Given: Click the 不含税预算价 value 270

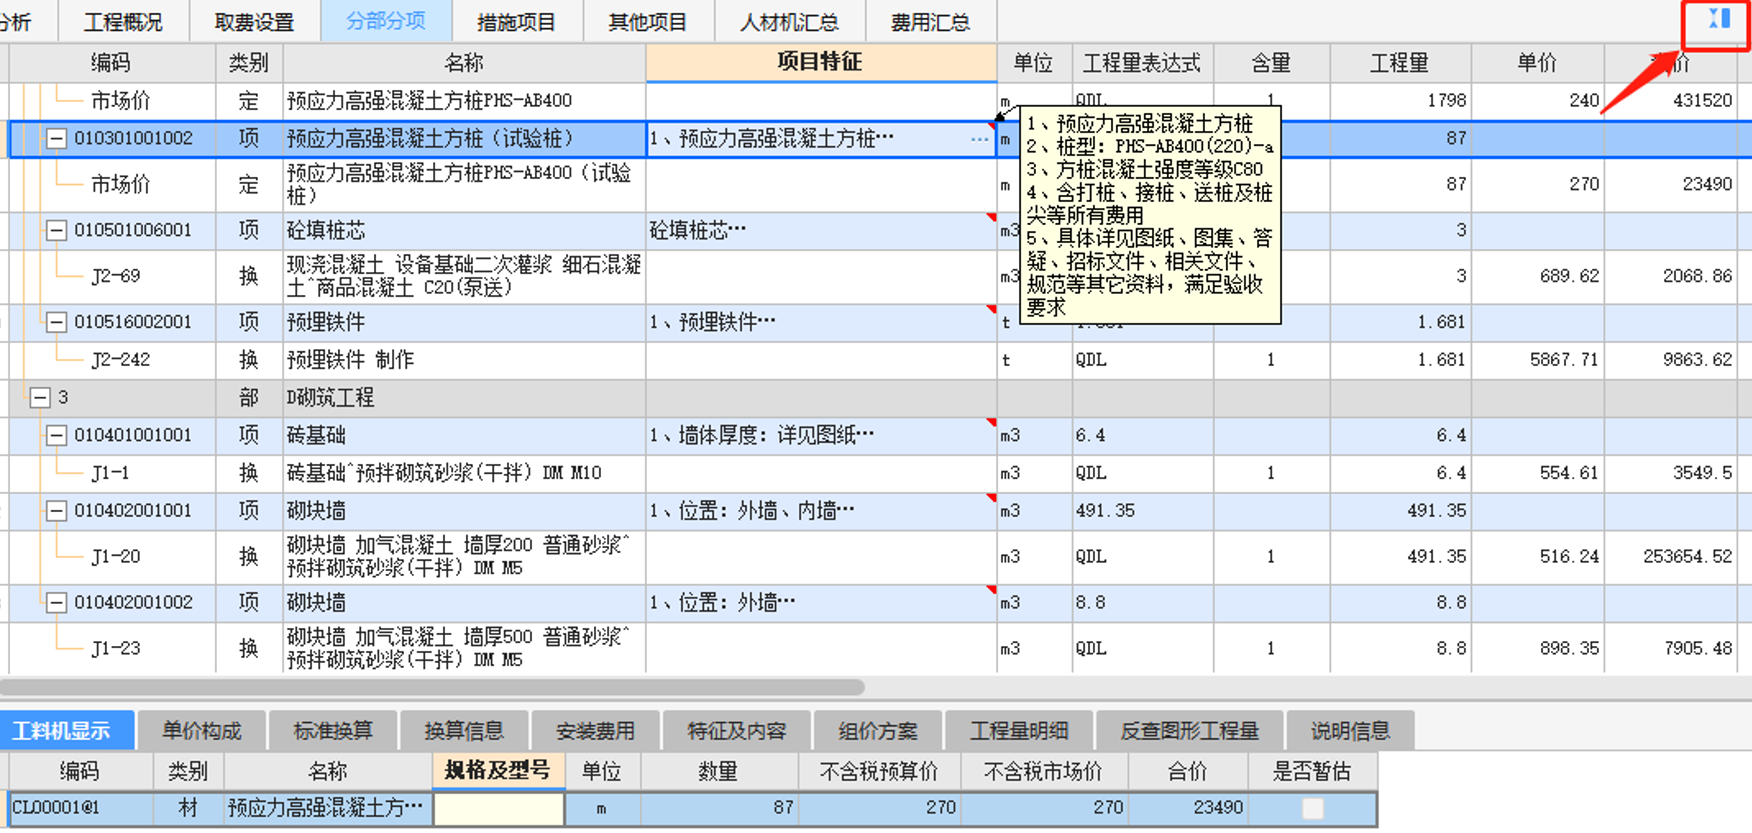Looking at the screenshot, I should [939, 808].
